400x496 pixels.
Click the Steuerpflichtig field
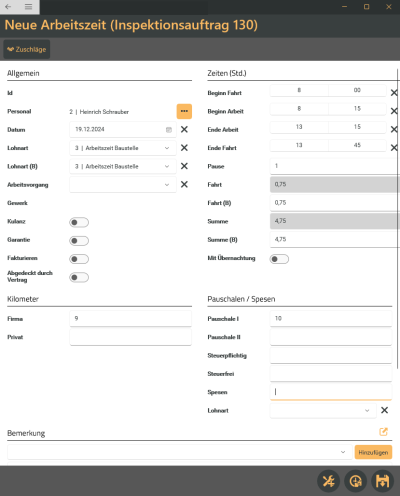(x=331, y=355)
